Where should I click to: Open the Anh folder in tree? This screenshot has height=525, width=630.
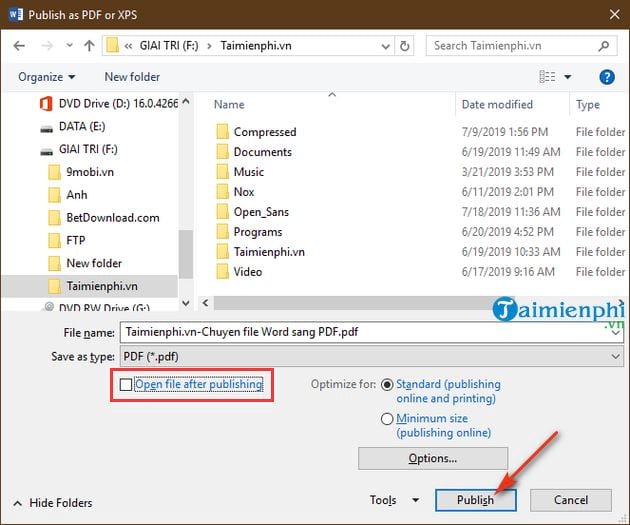click(68, 195)
